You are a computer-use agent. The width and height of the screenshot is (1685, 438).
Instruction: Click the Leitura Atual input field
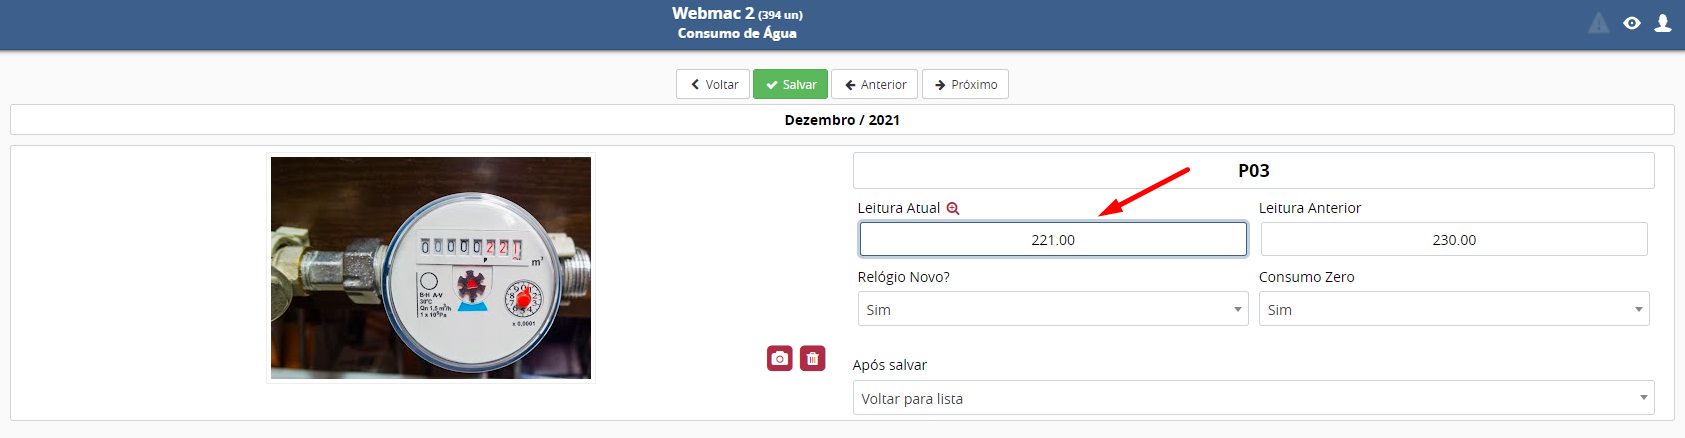(1053, 239)
